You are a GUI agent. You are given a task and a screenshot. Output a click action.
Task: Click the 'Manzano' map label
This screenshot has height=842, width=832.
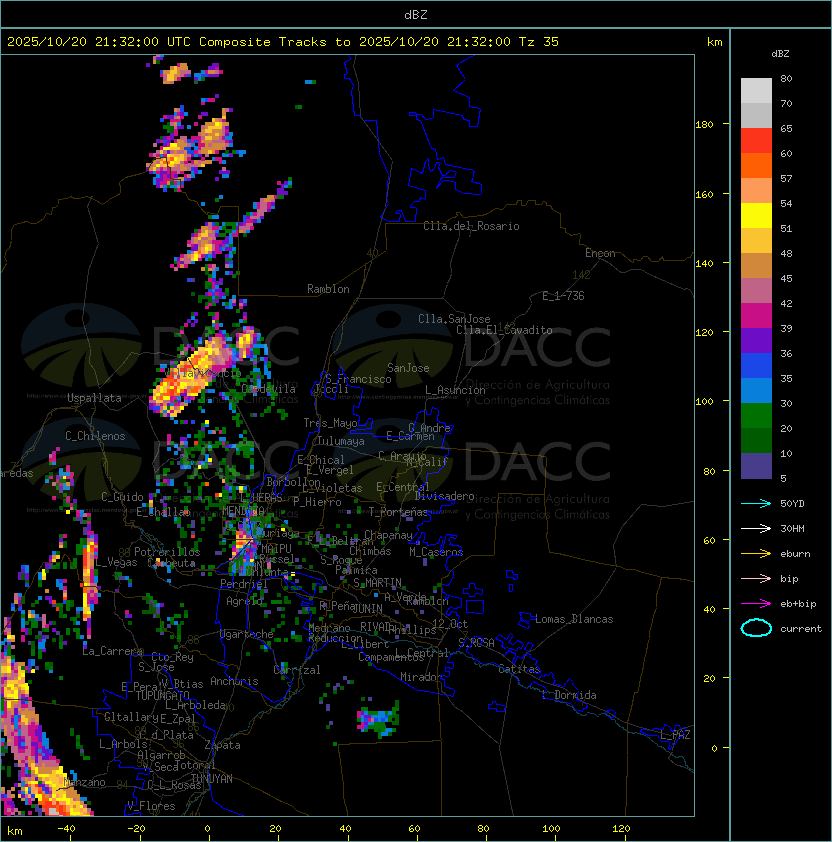84,782
